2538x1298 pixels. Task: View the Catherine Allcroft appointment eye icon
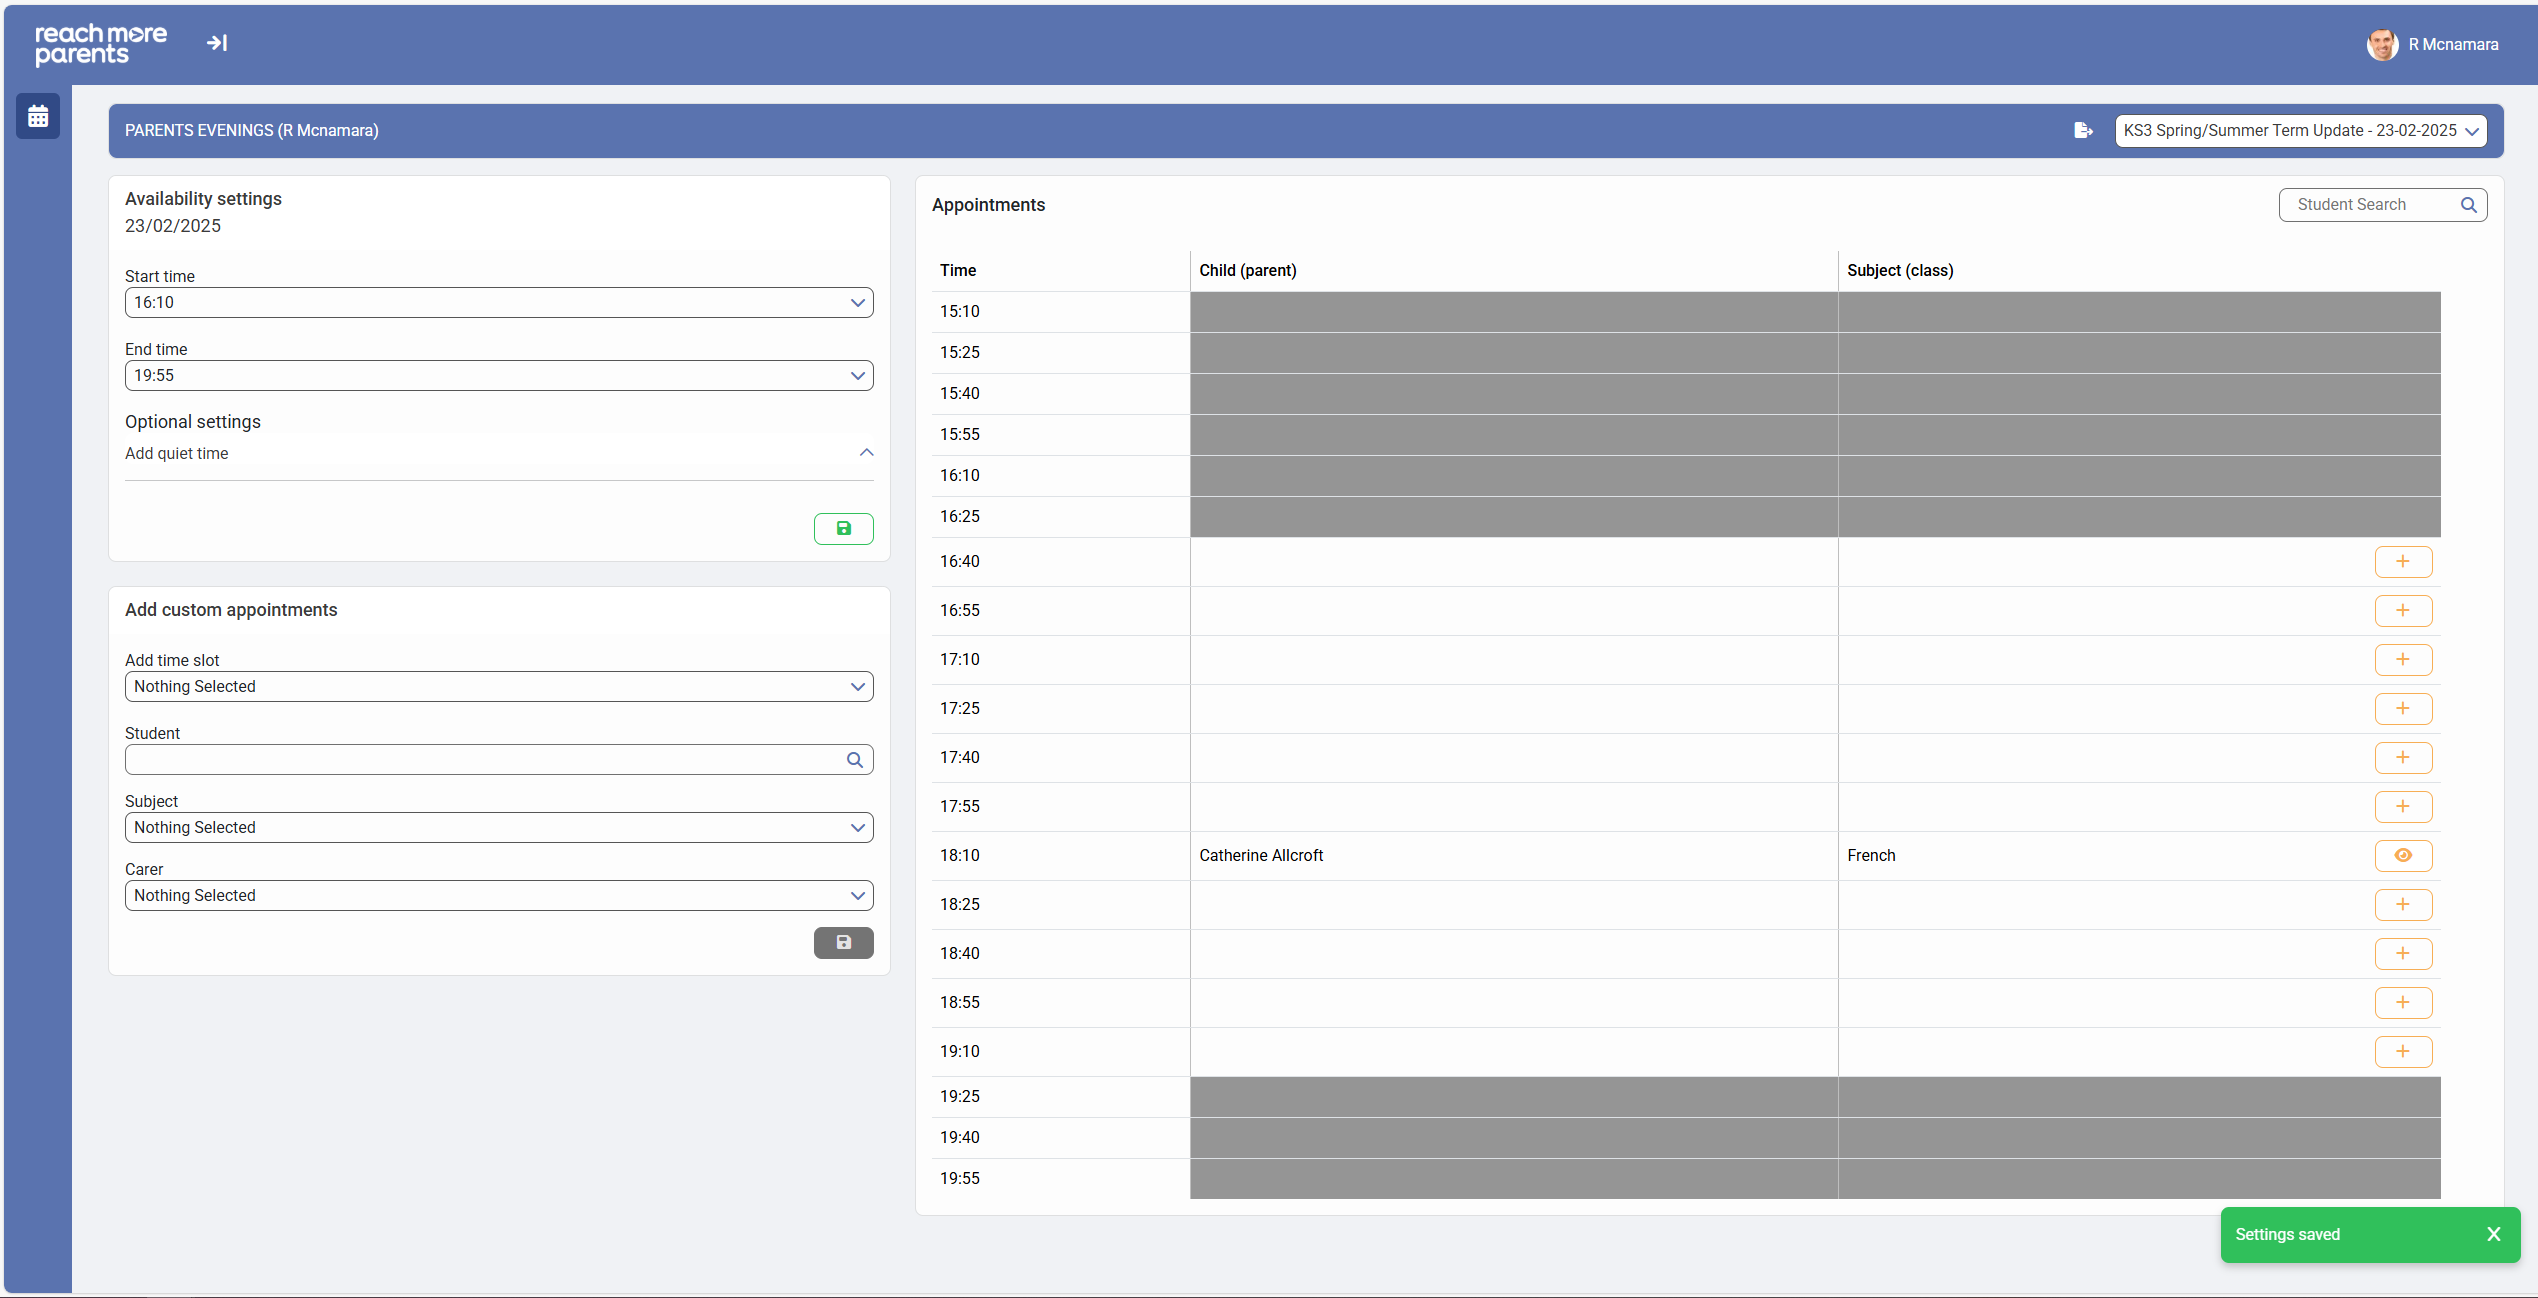(2403, 856)
